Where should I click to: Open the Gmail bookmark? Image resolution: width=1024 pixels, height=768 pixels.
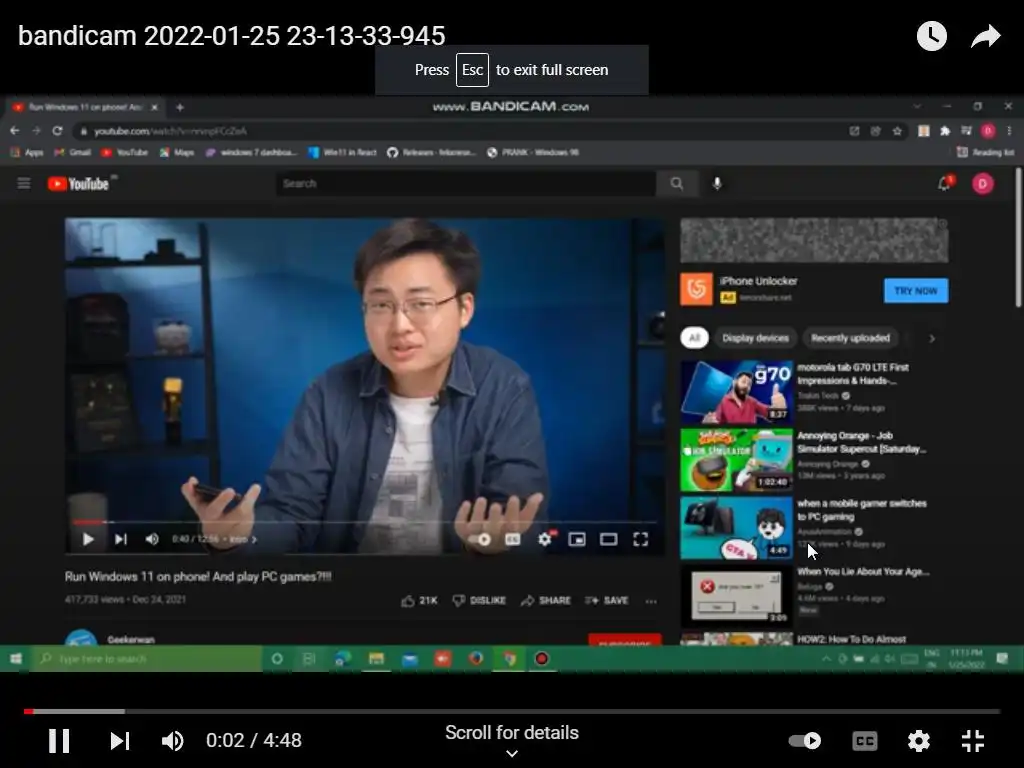pyautogui.click(x=72, y=152)
